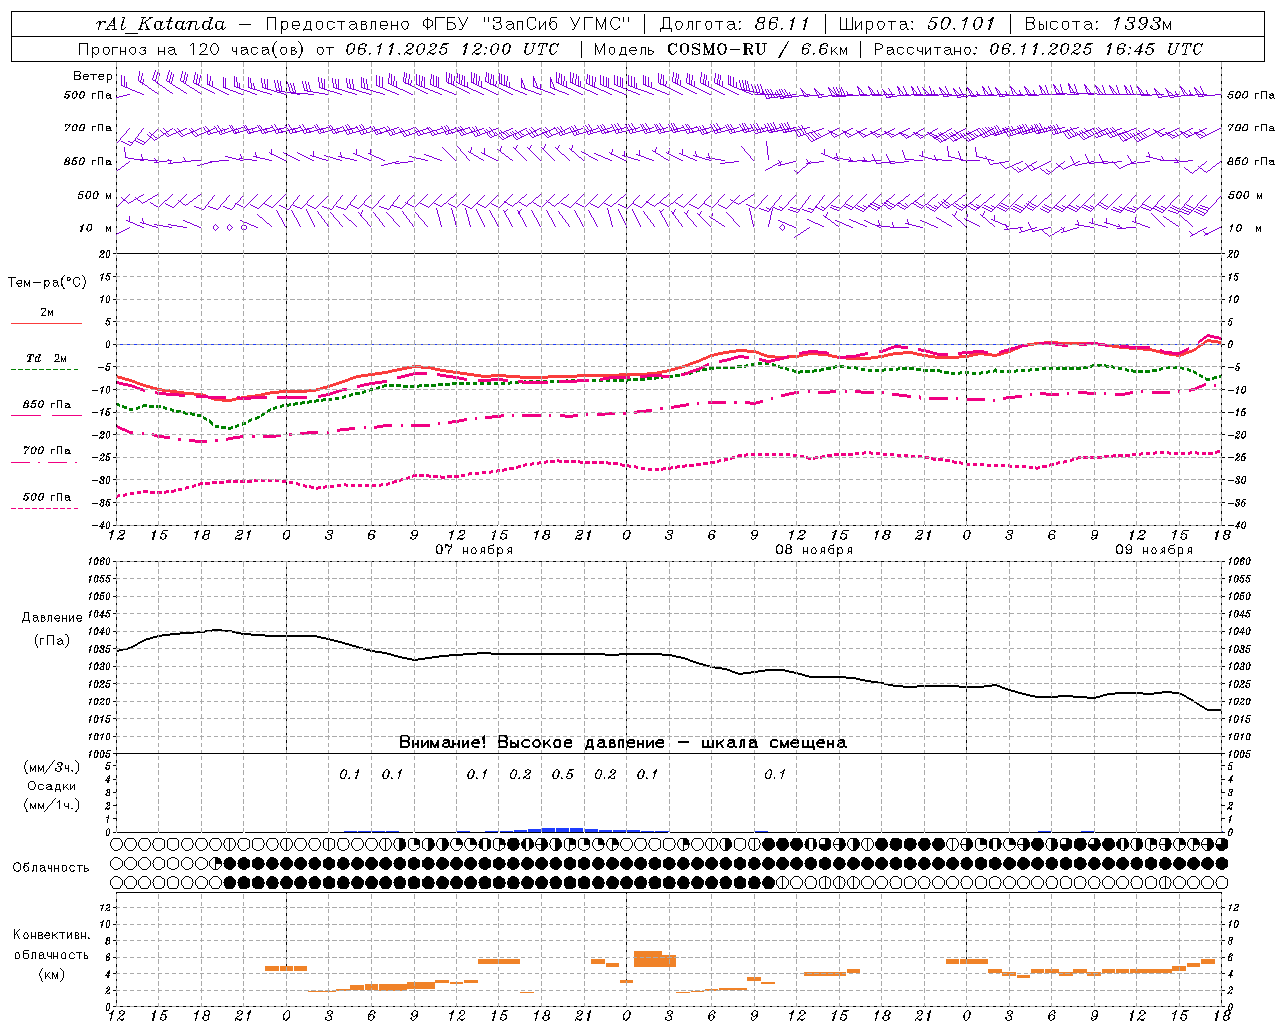Click the (км) unit under convective cloud label
The height and width of the screenshot is (1024, 1280).
tap(52, 974)
